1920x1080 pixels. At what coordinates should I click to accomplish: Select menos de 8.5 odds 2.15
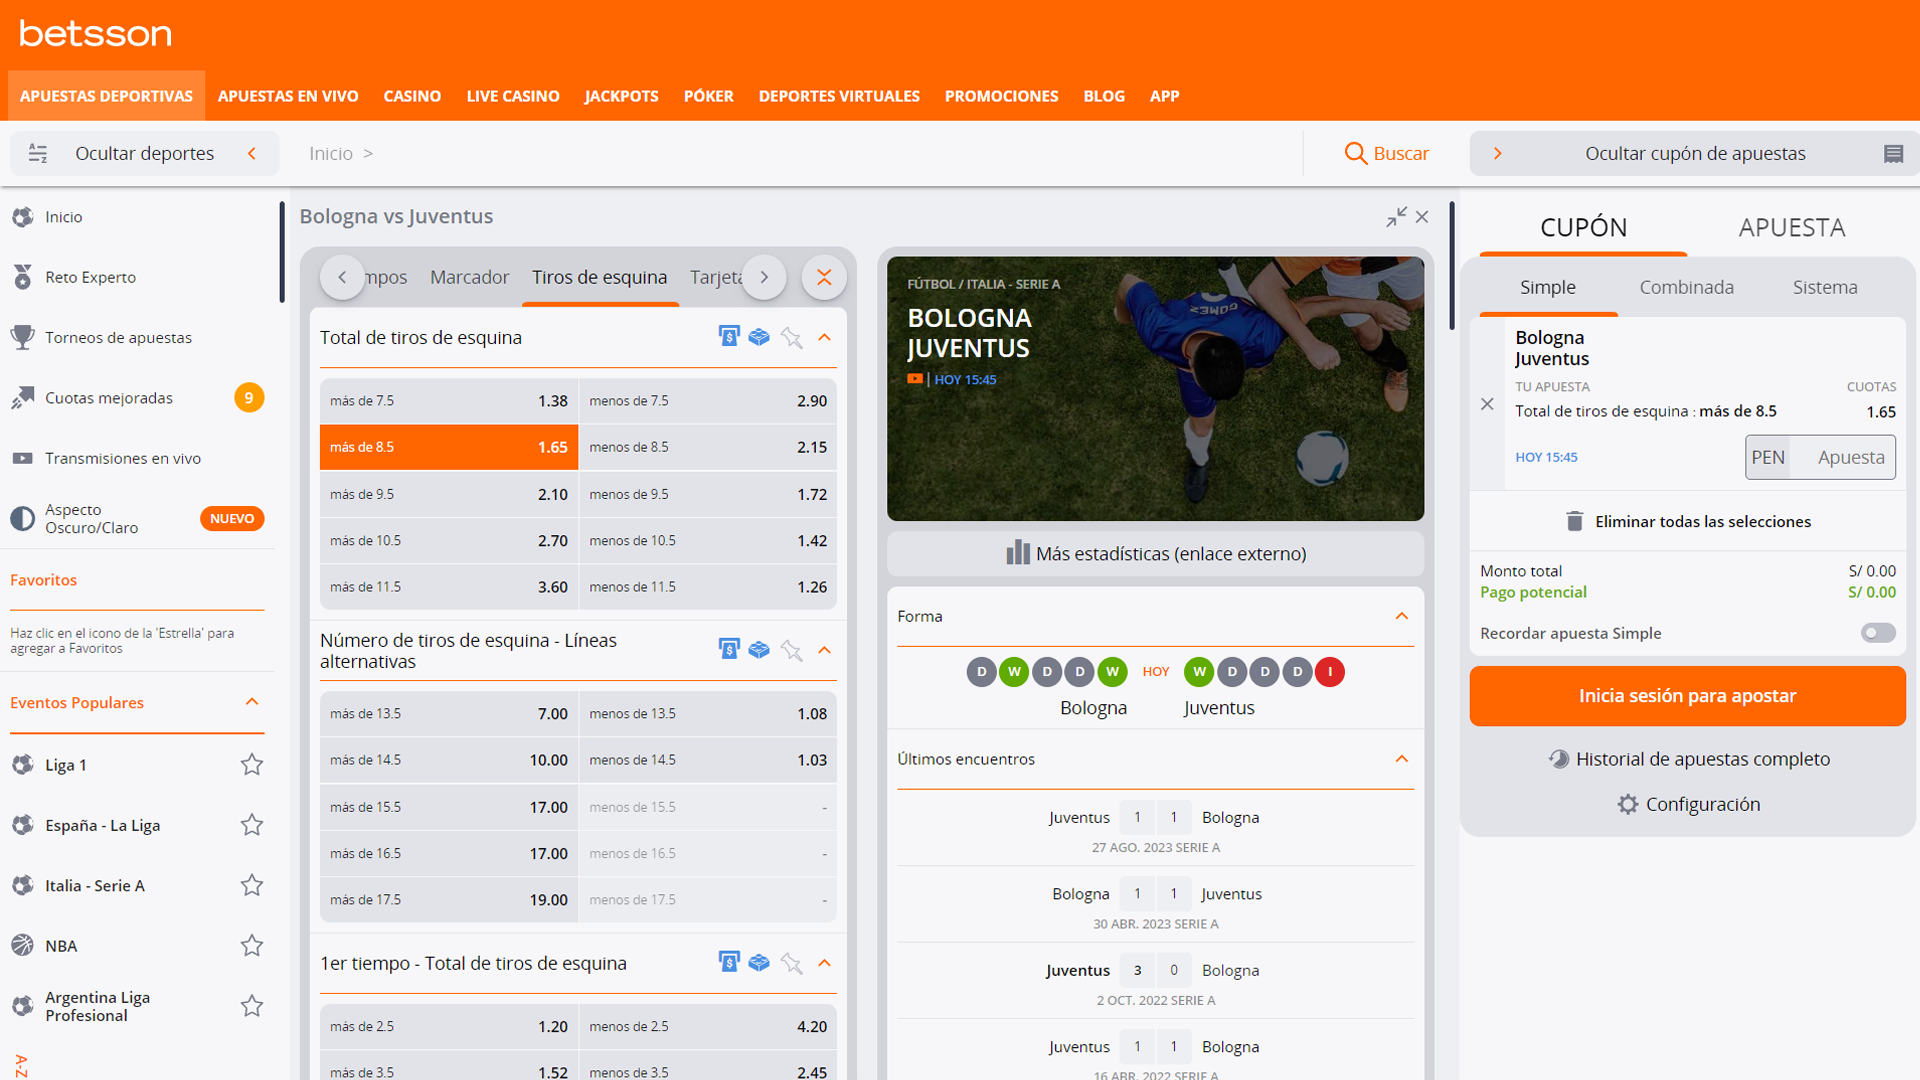coord(708,447)
